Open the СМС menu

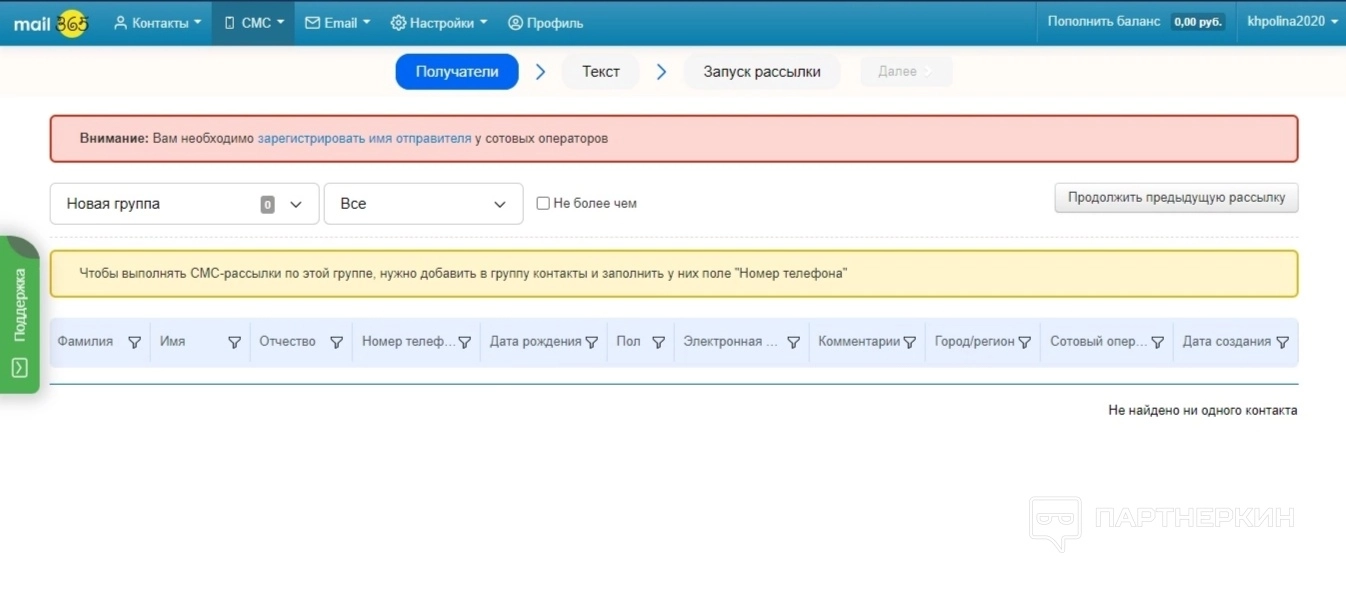(253, 22)
